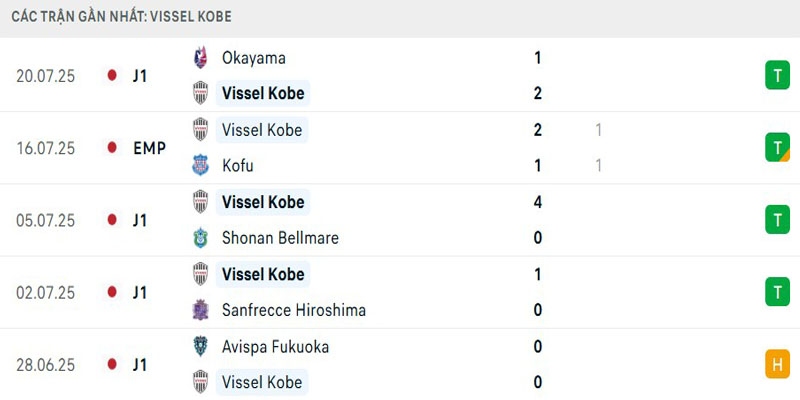This screenshot has height=400, width=800.
Task: Click the green T badge for 20.07.25
Action: (x=777, y=75)
